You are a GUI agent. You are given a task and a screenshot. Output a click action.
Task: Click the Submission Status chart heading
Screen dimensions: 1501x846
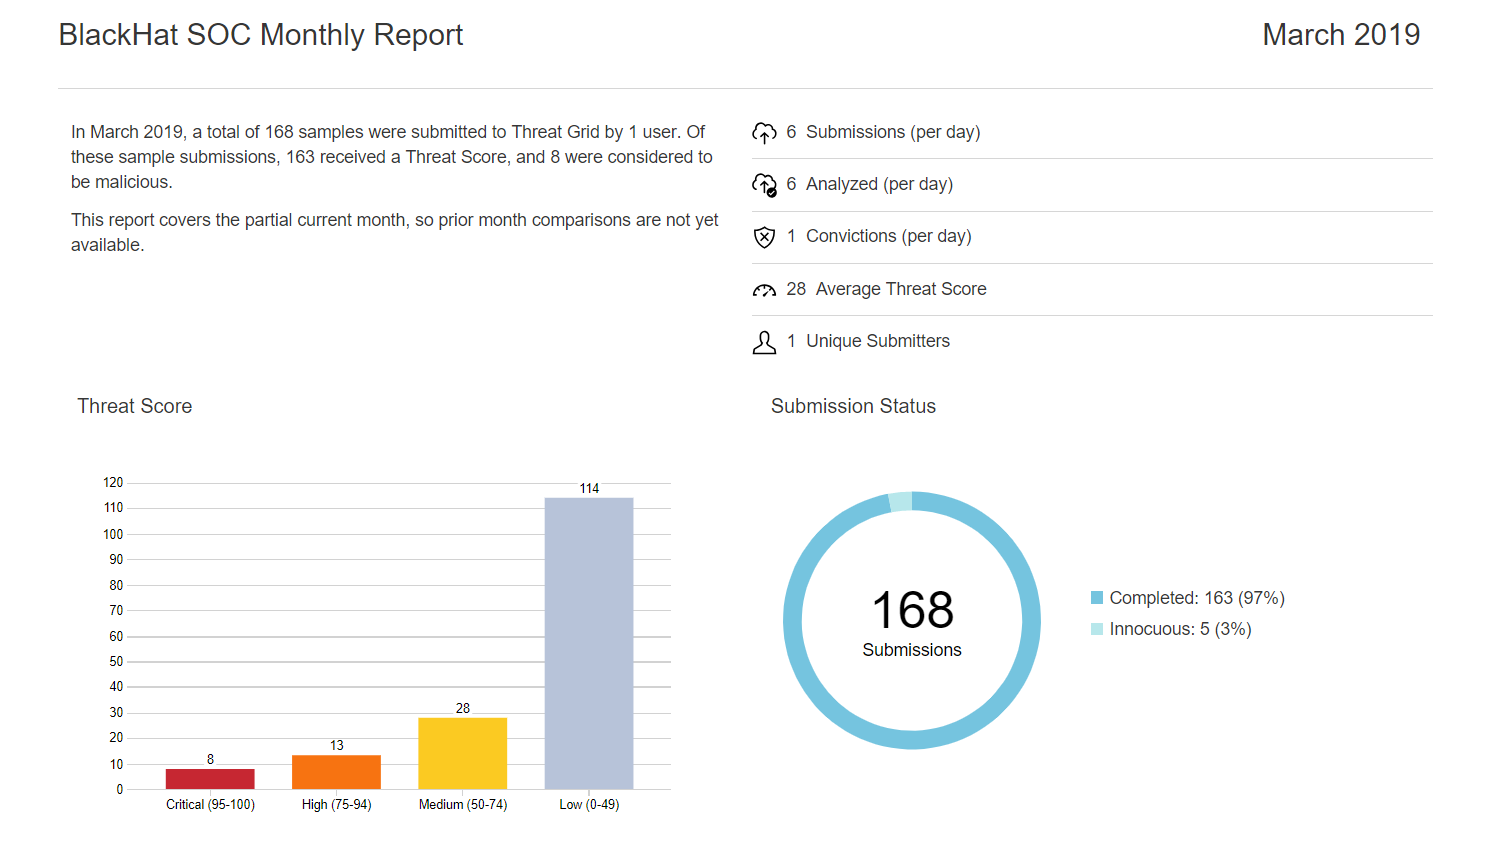coord(853,406)
